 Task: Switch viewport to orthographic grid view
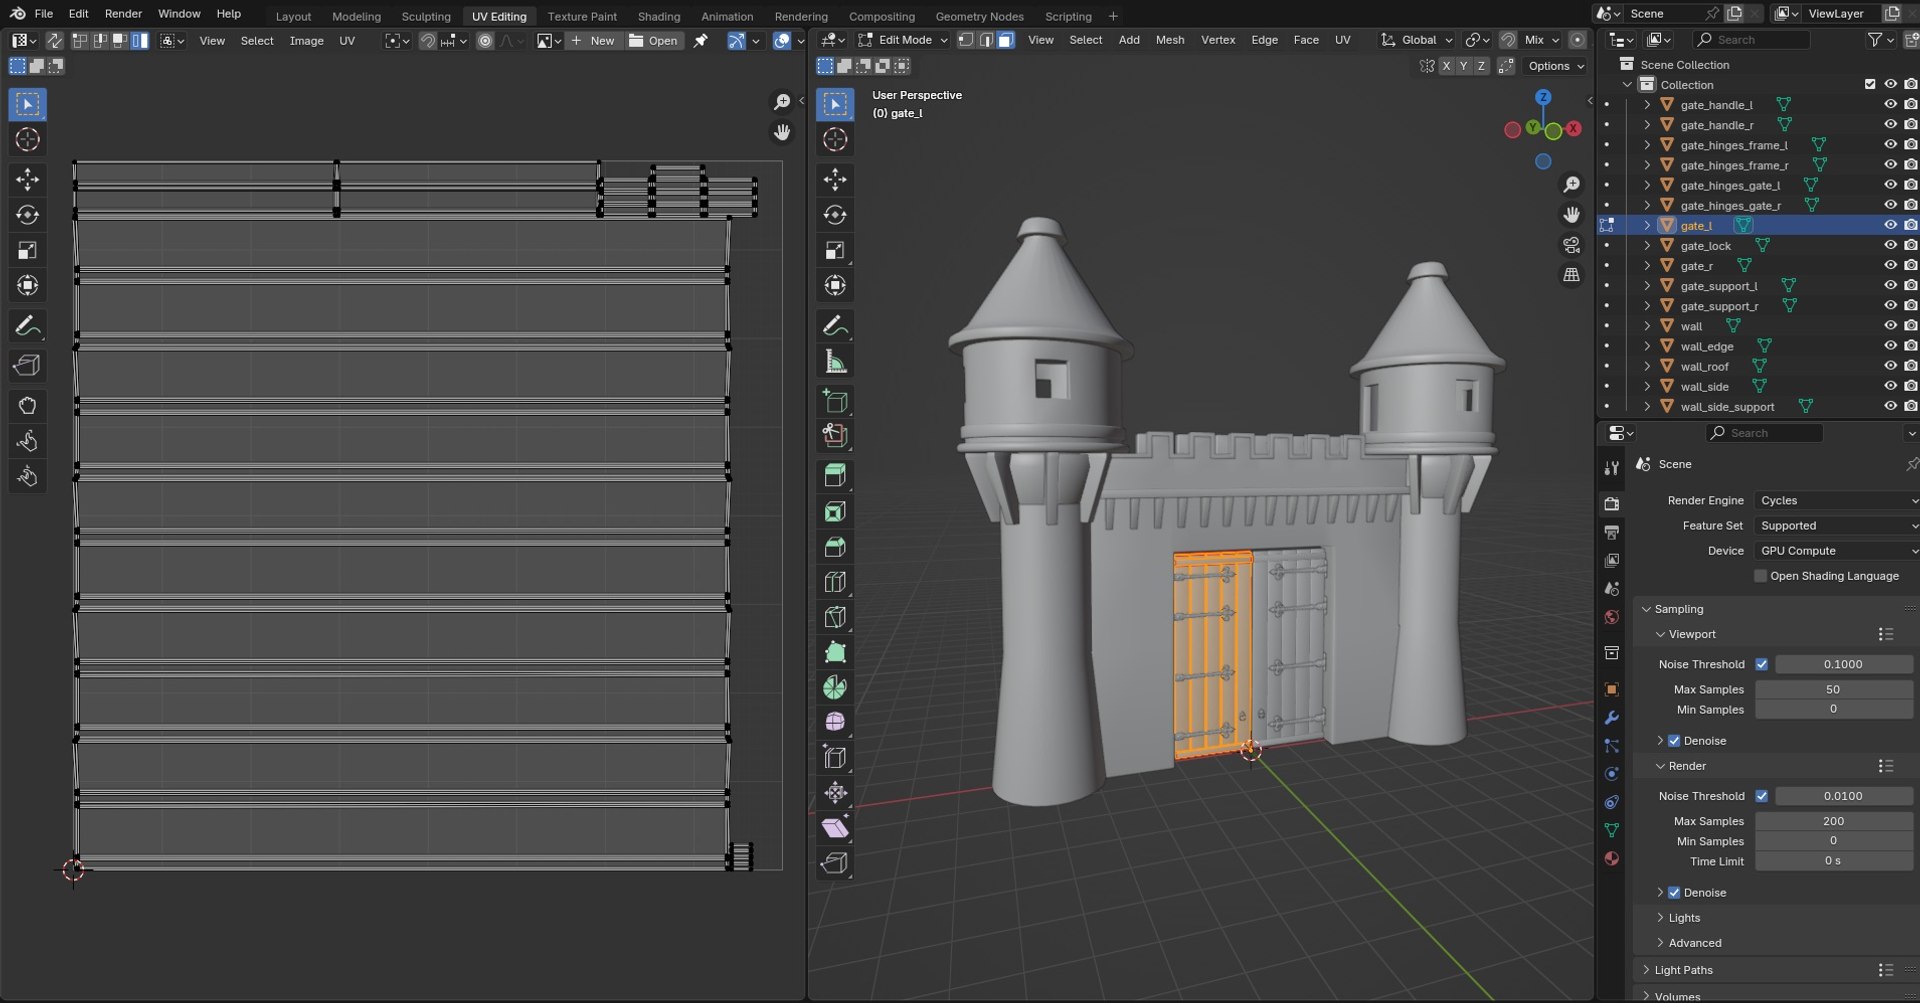coord(1571,274)
